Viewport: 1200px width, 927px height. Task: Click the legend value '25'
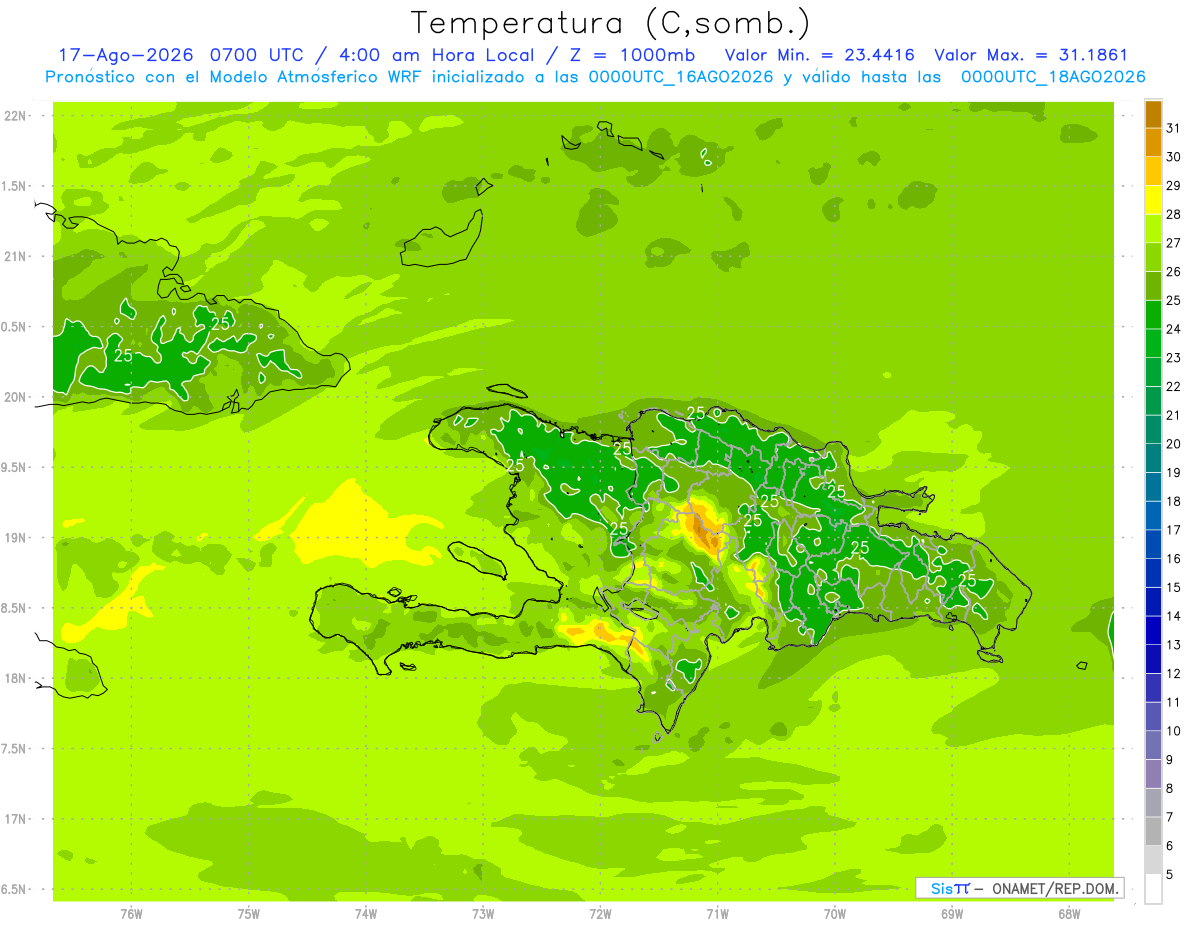[x=1173, y=300]
